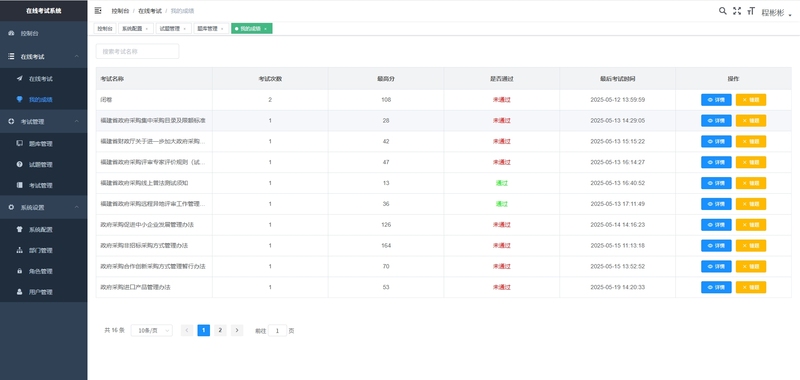Click the timestamp 2025-05-12 13:59:59
The width and height of the screenshot is (800, 380).
(x=617, y=100)
